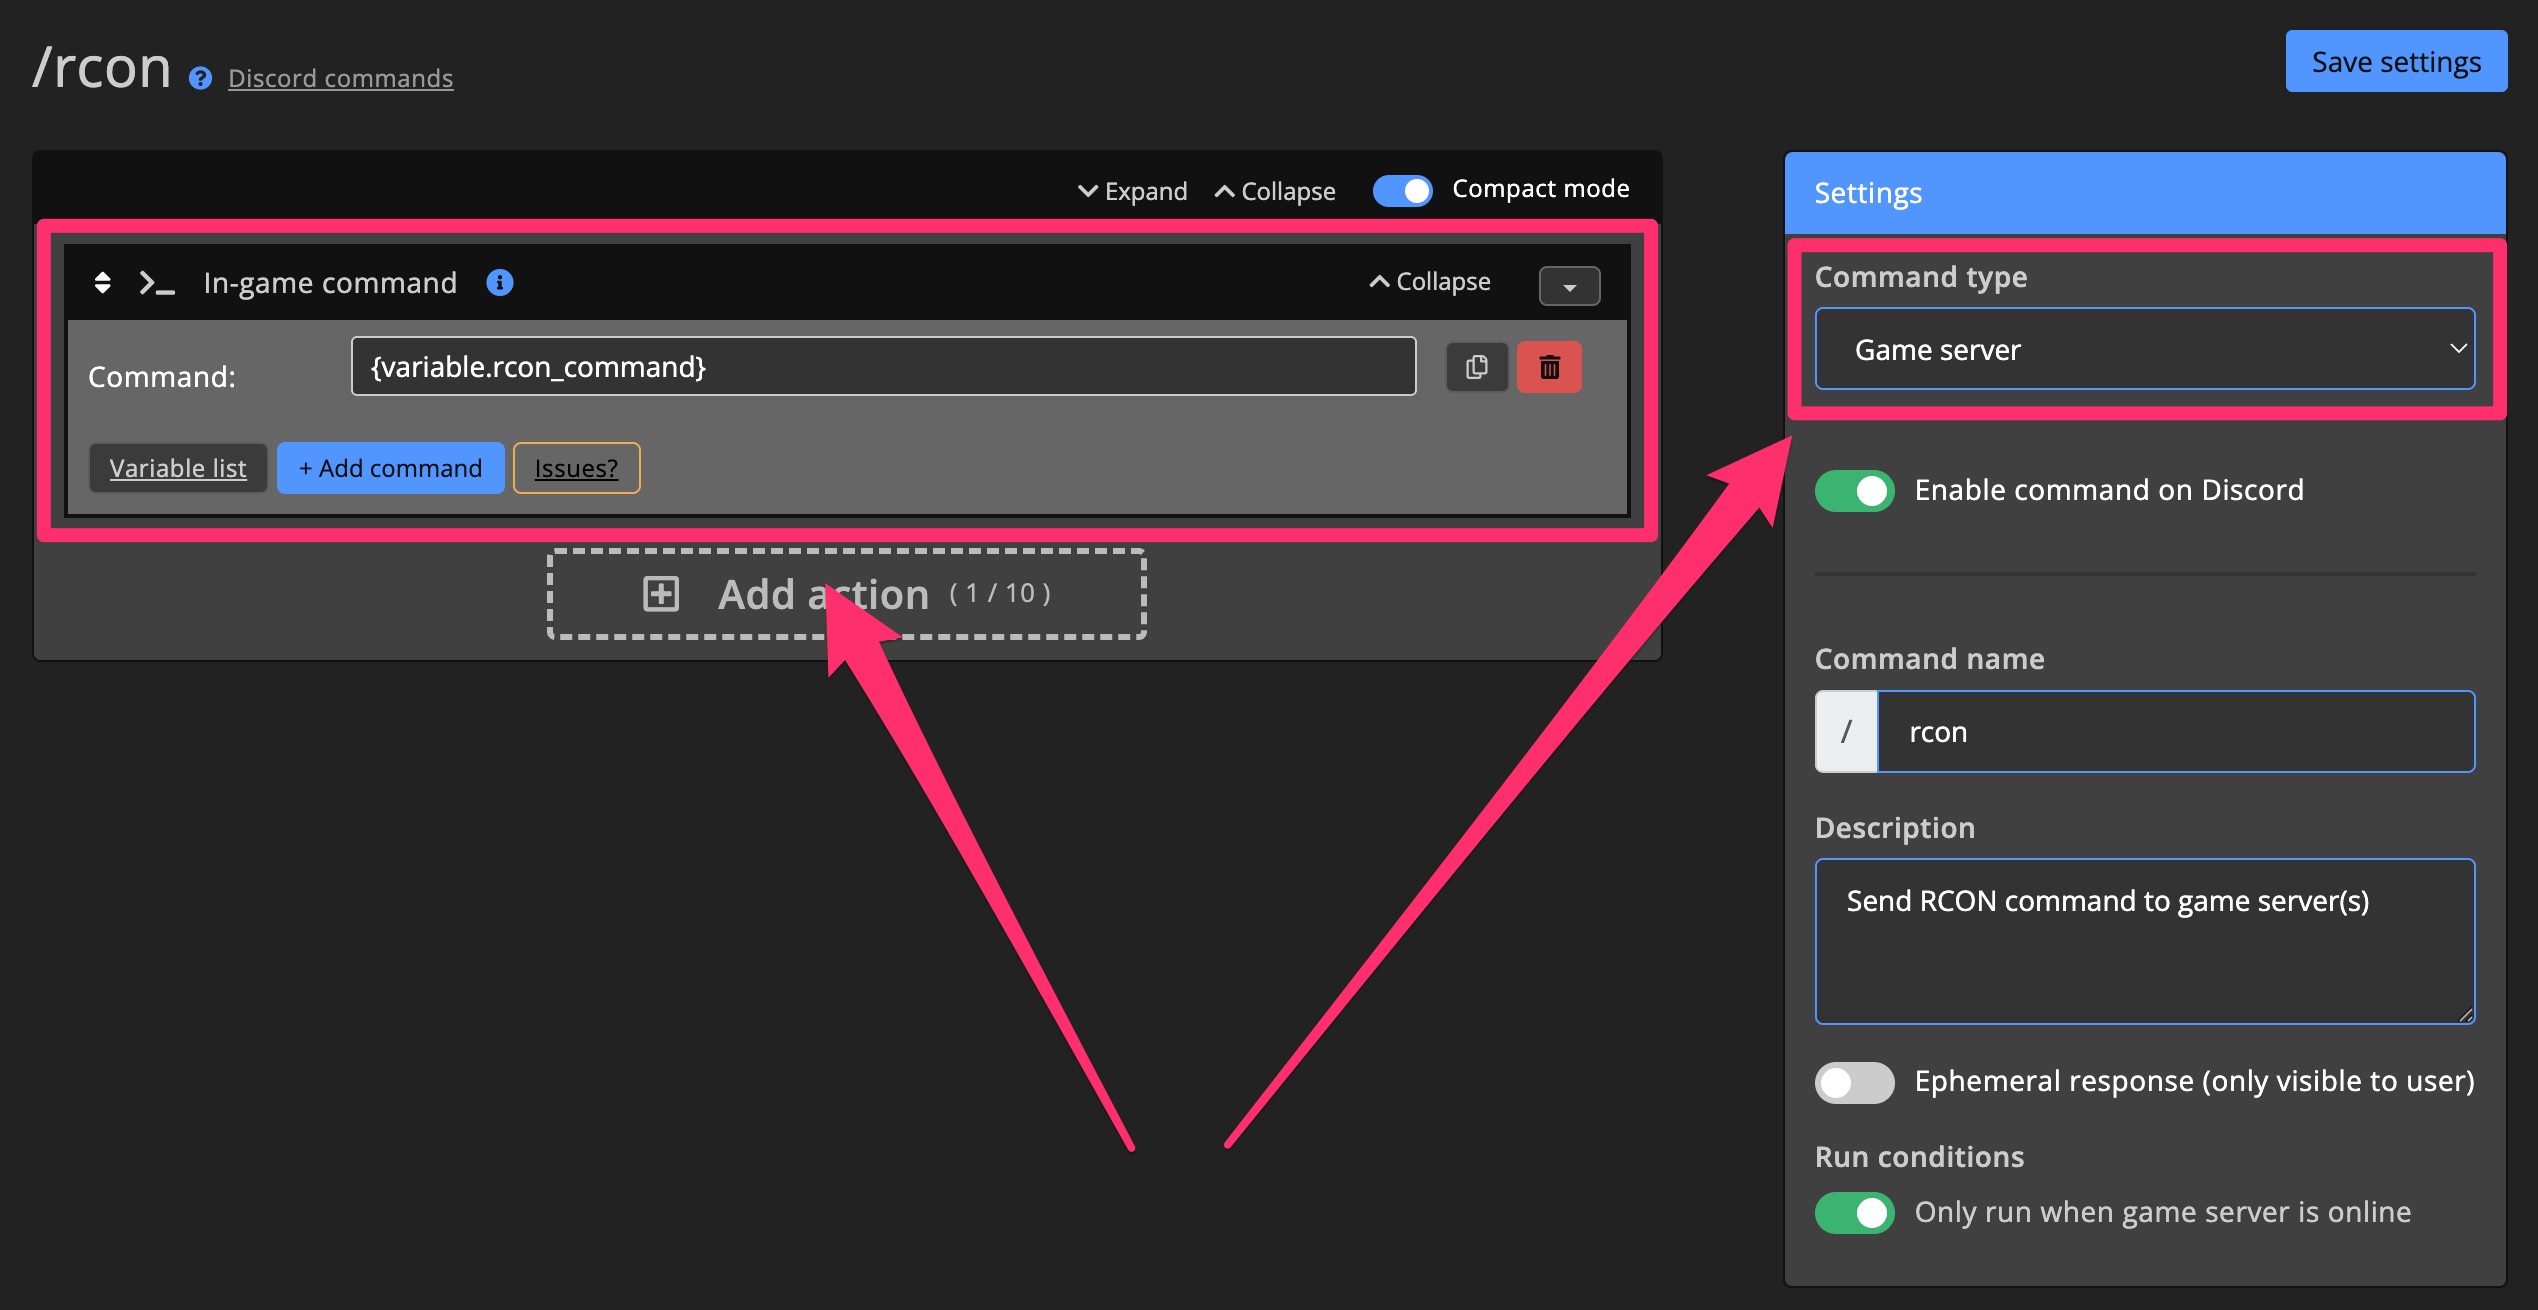Click the red trash delete icon

1548,367
